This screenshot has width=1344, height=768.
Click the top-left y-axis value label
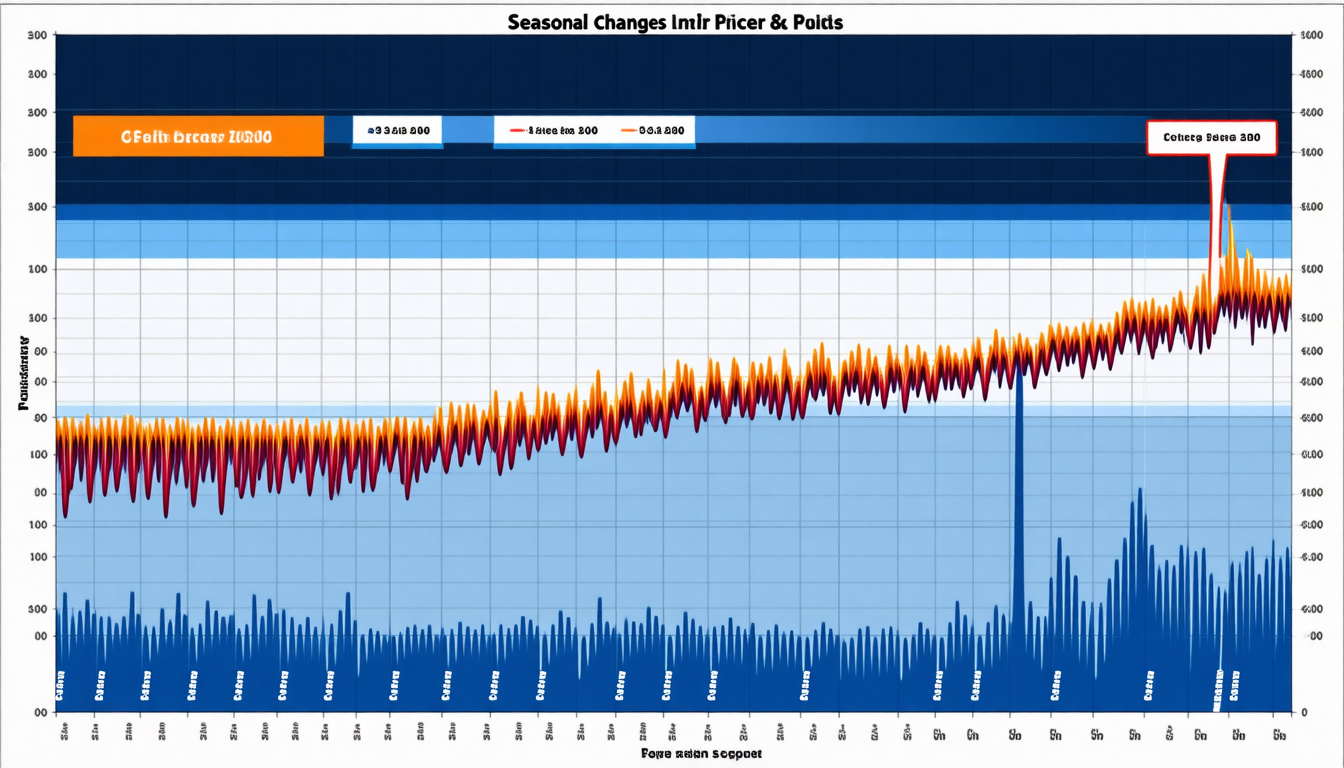point(38,36)
